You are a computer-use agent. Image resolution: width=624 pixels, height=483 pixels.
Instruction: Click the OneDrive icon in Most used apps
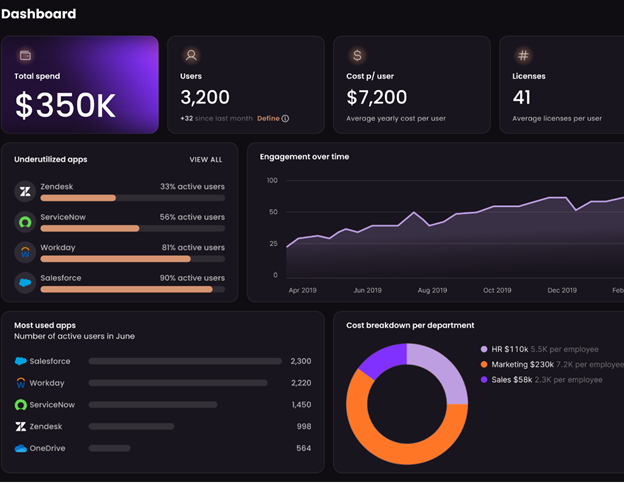tap(20, 449)
